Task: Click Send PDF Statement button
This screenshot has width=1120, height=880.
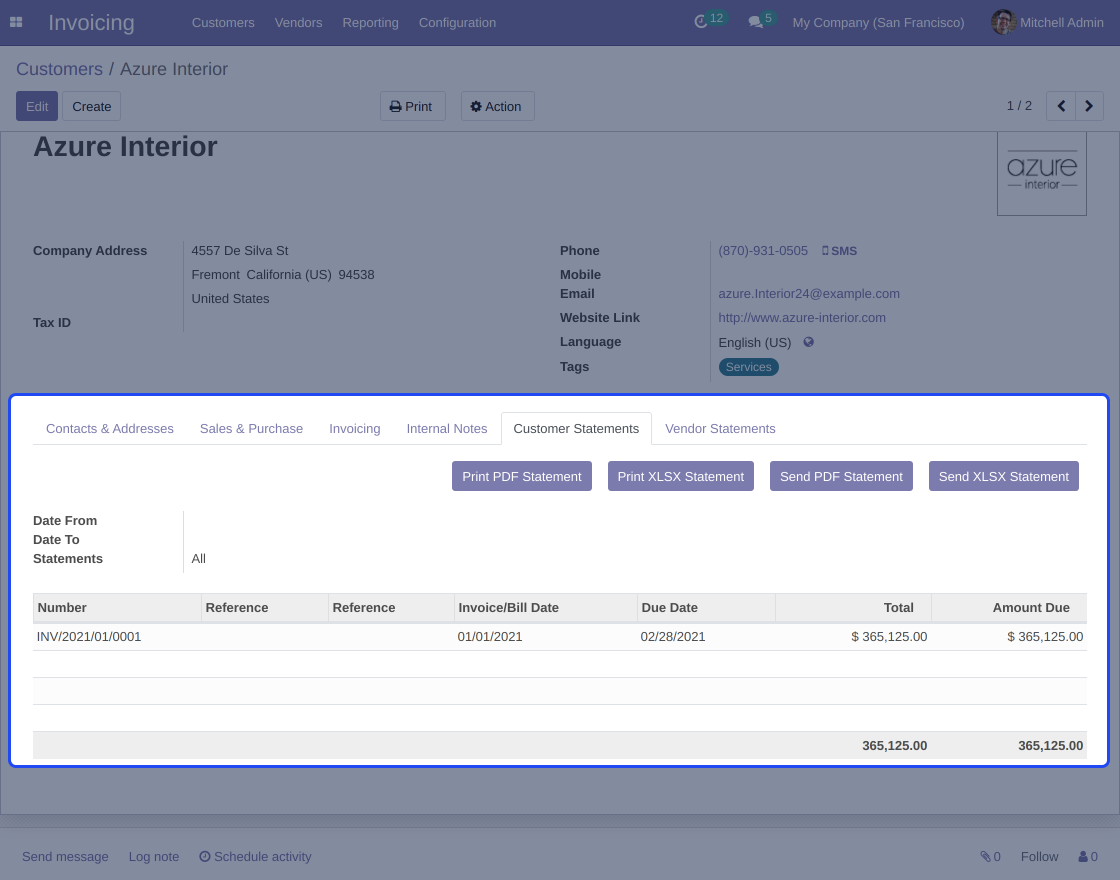Action: click(x=841, y=476)
